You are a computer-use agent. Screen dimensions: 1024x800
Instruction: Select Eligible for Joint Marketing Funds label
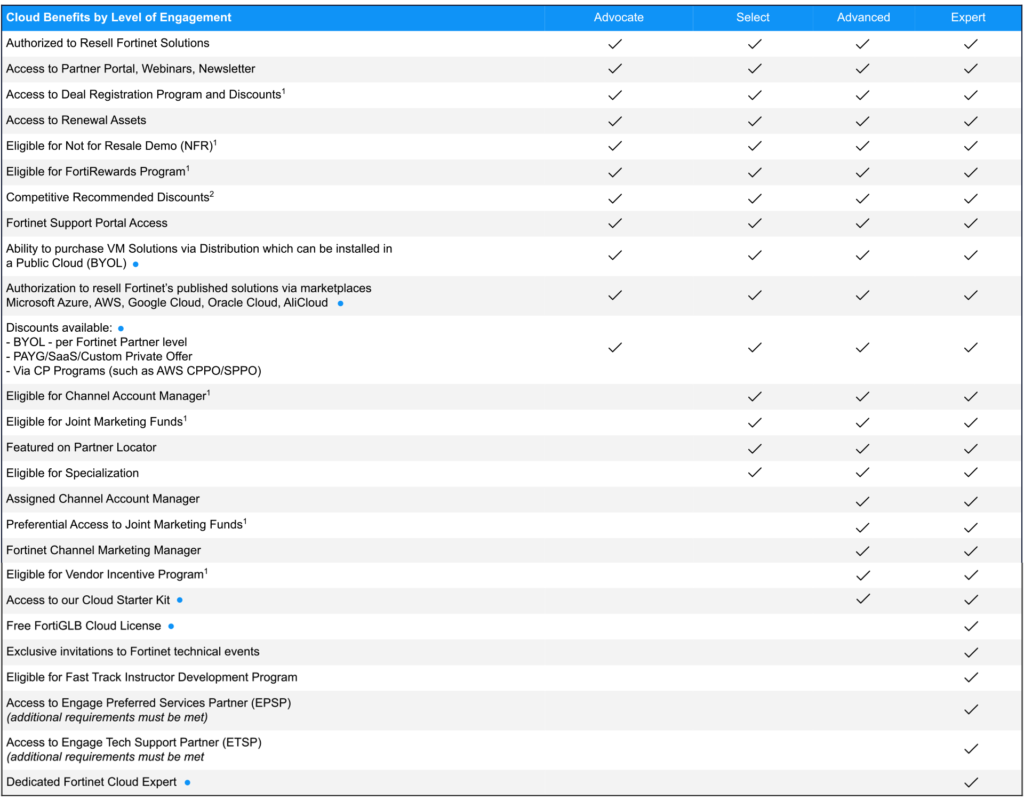(x=97, y=422)
